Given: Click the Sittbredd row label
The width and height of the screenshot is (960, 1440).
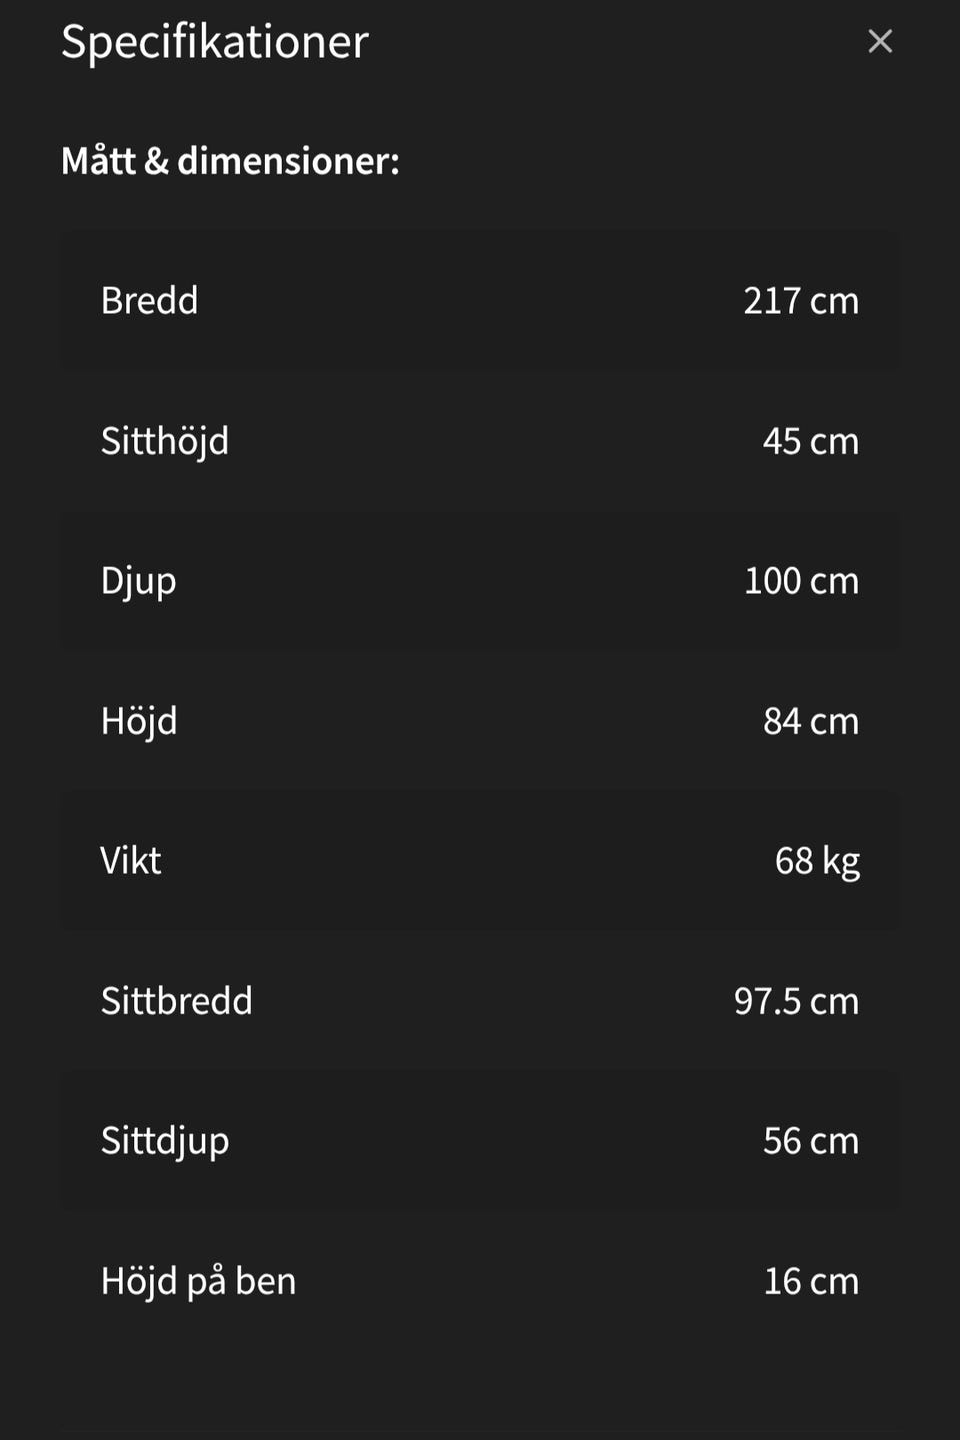Looking at the screenshot, I should click(x=177, y=1001).
